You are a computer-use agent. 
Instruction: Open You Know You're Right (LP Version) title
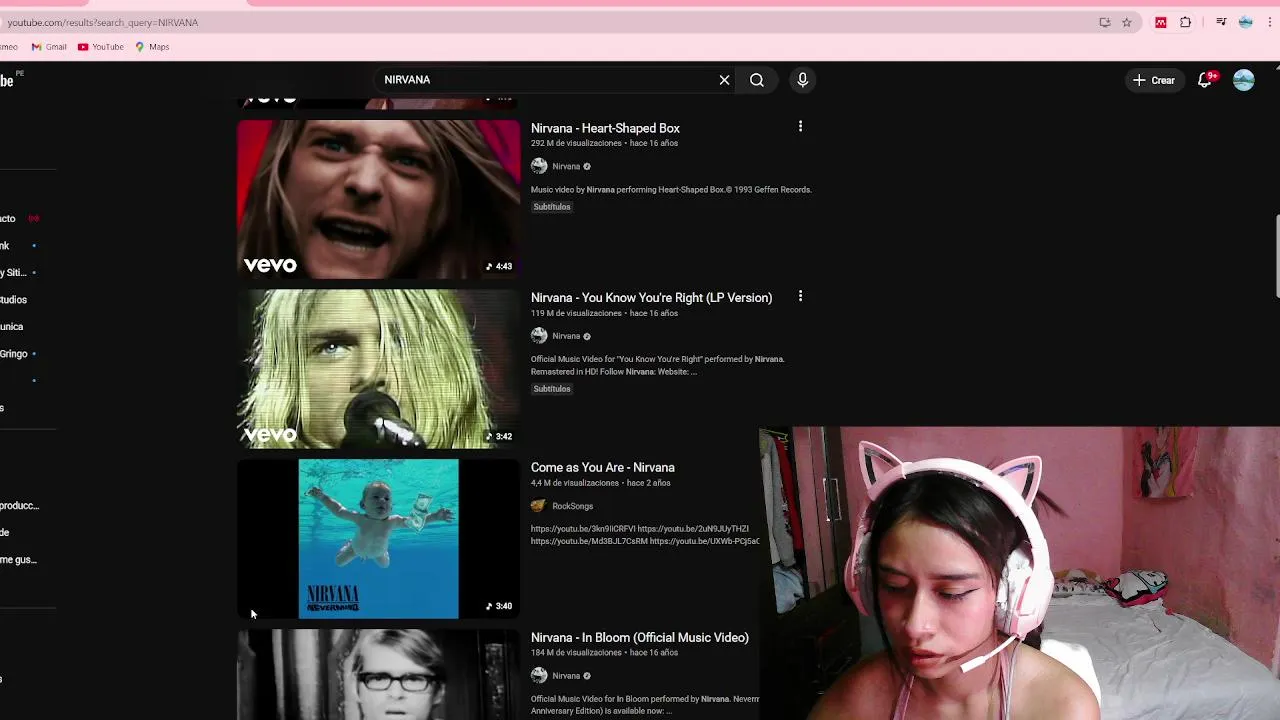[651, 298]
